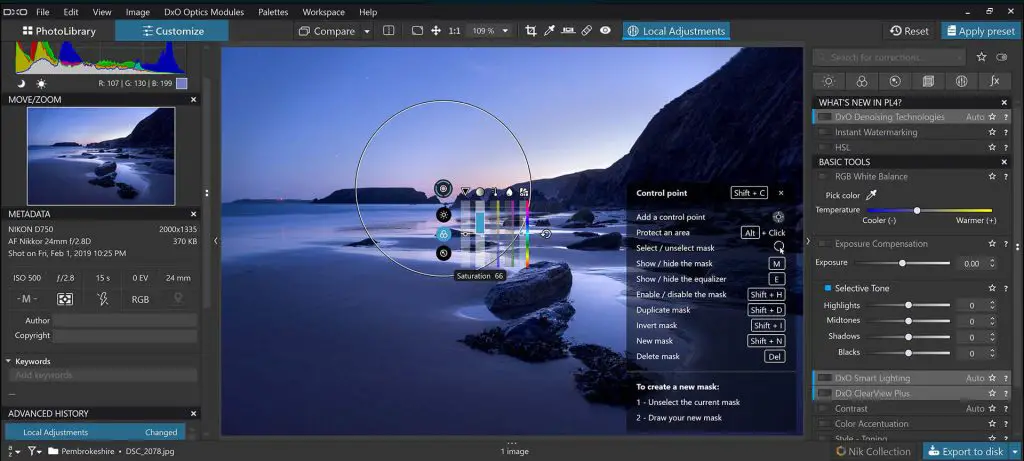
Task: Show the Detail corrections palette icon
Action: pos(895,81)
